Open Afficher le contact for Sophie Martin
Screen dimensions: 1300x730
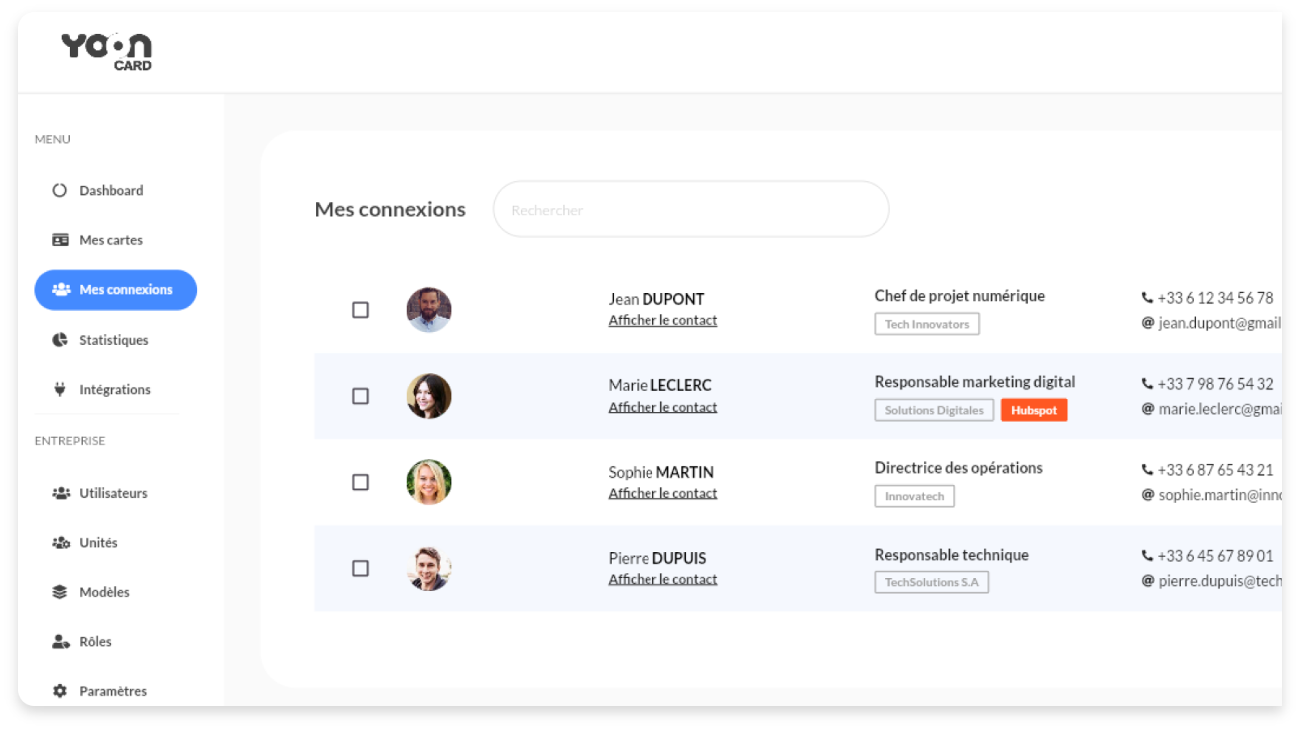(662, 493)
